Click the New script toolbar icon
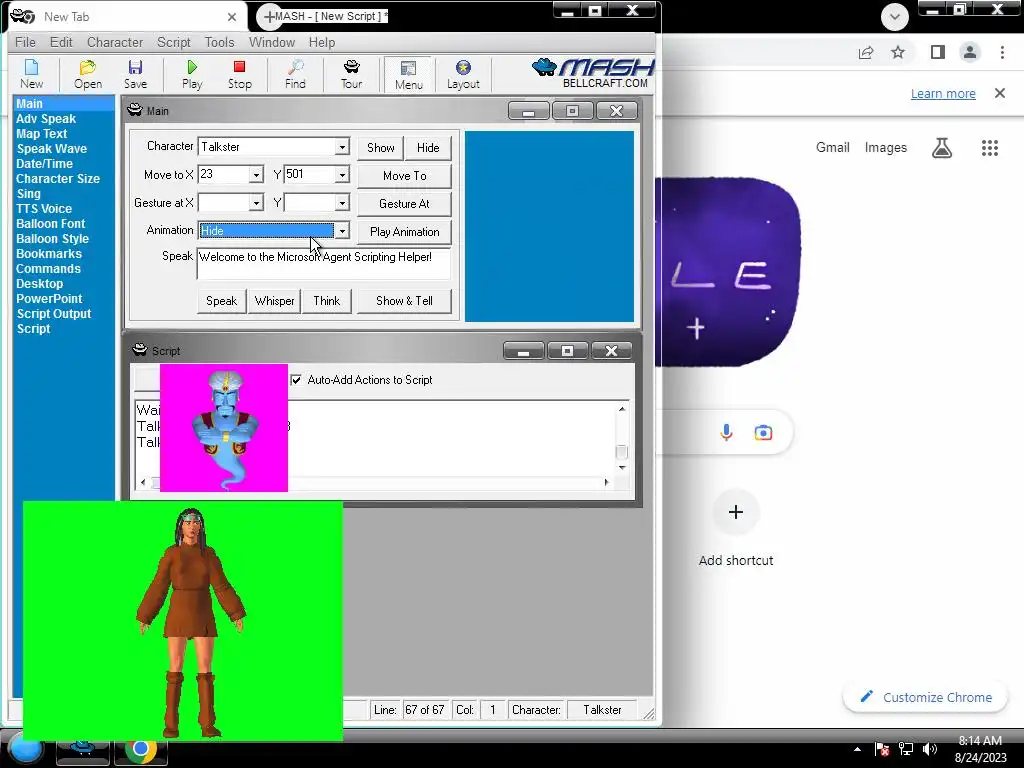The width and height of the screenshot is (1024, 768). pos(31,74)
